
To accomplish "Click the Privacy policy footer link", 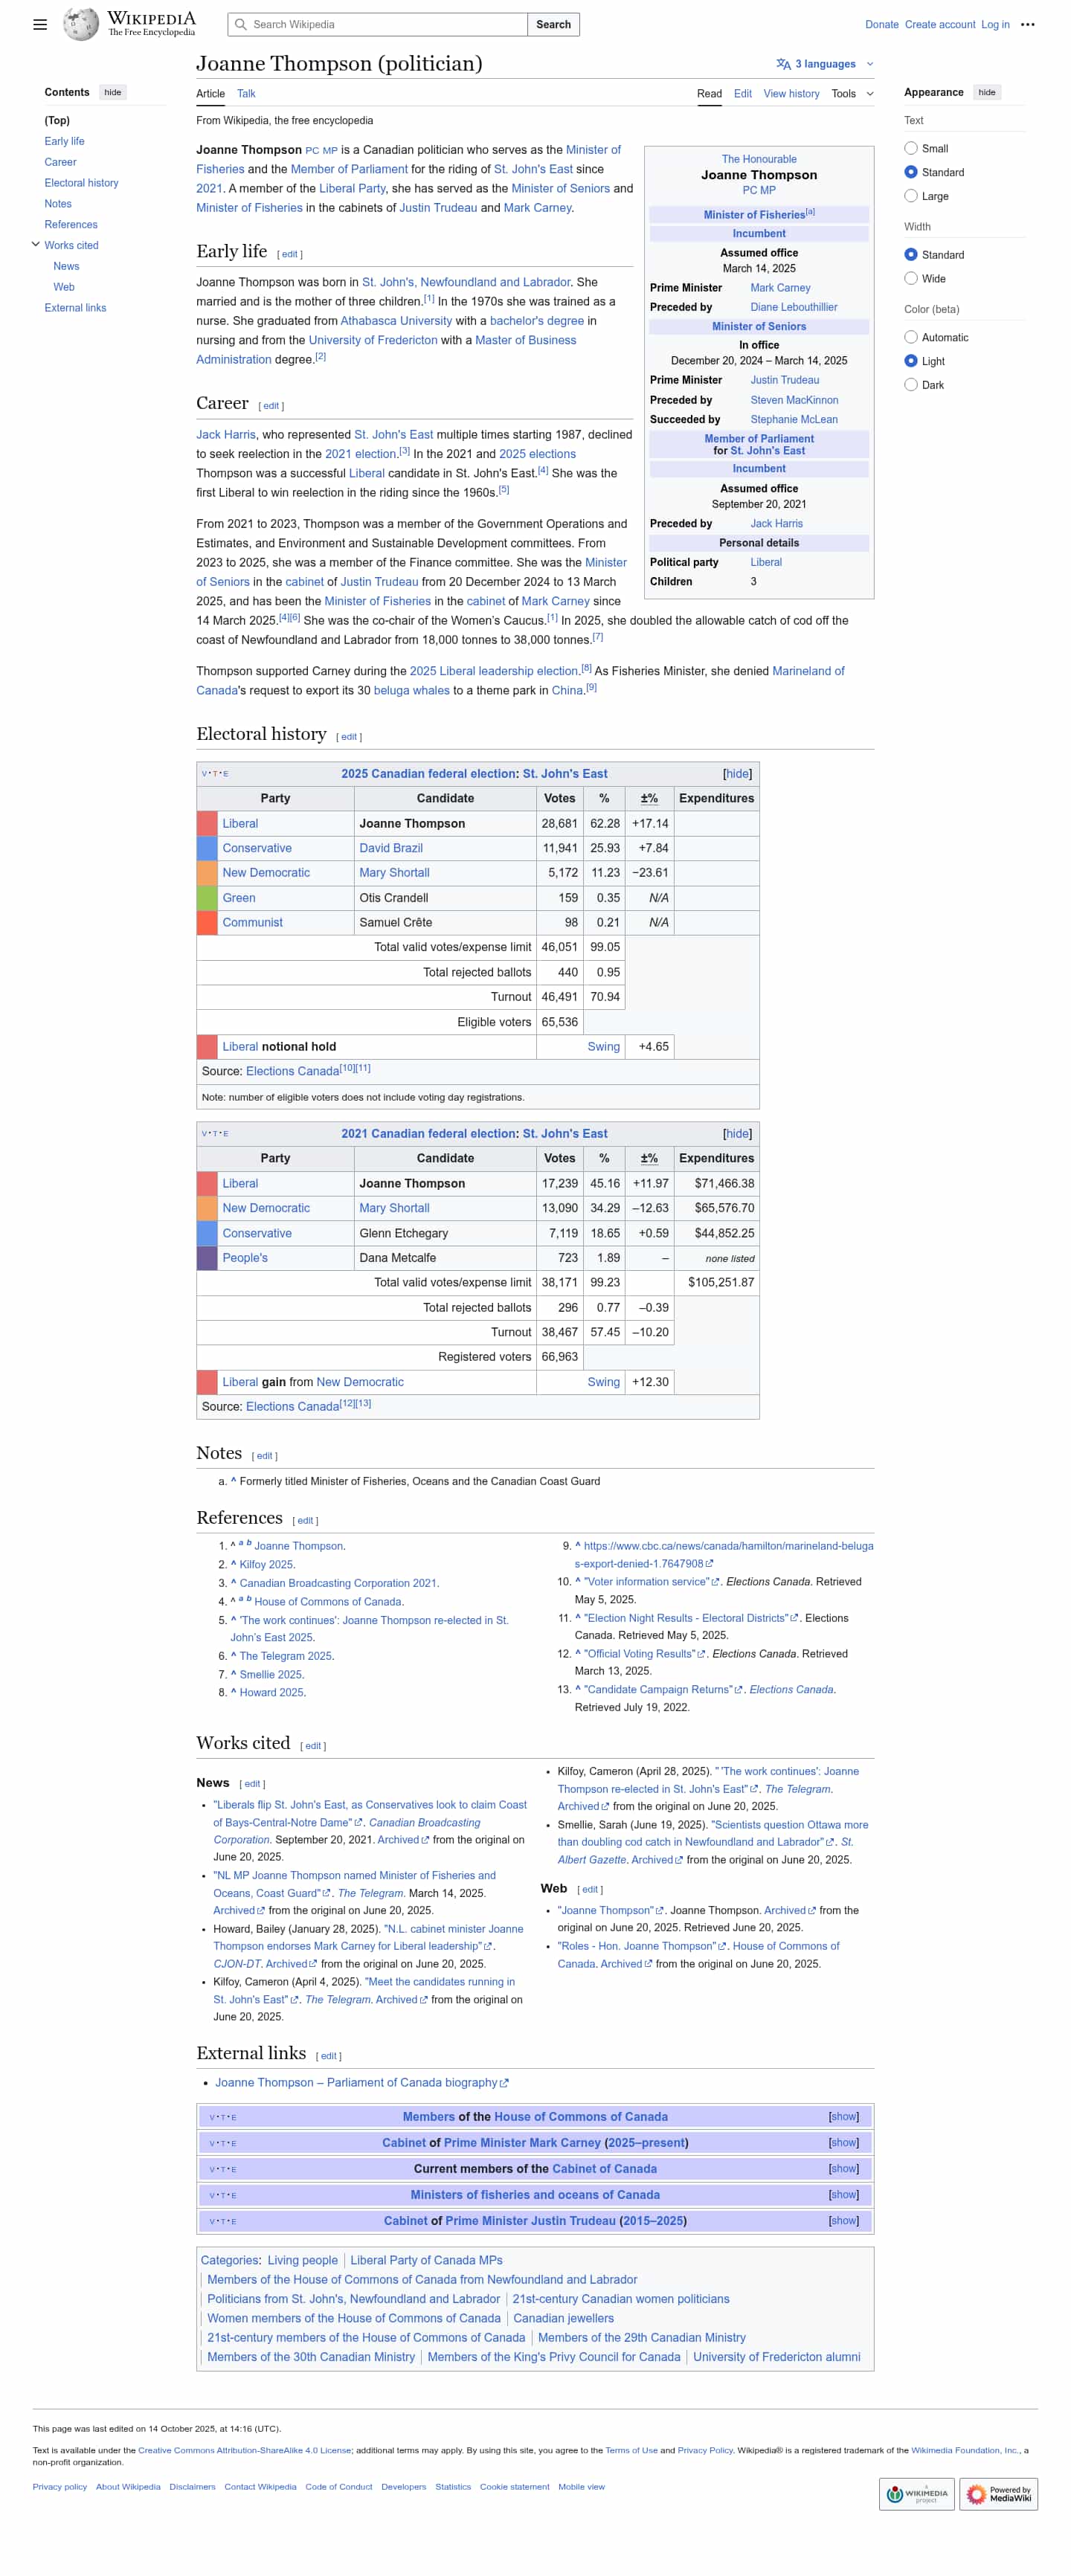I will (59, 2486).
